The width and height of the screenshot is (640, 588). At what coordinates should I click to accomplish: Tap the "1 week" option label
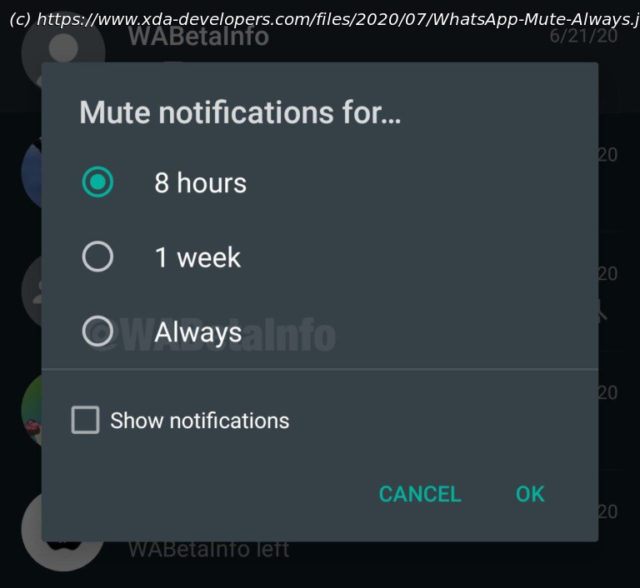[x=198, y=257]
